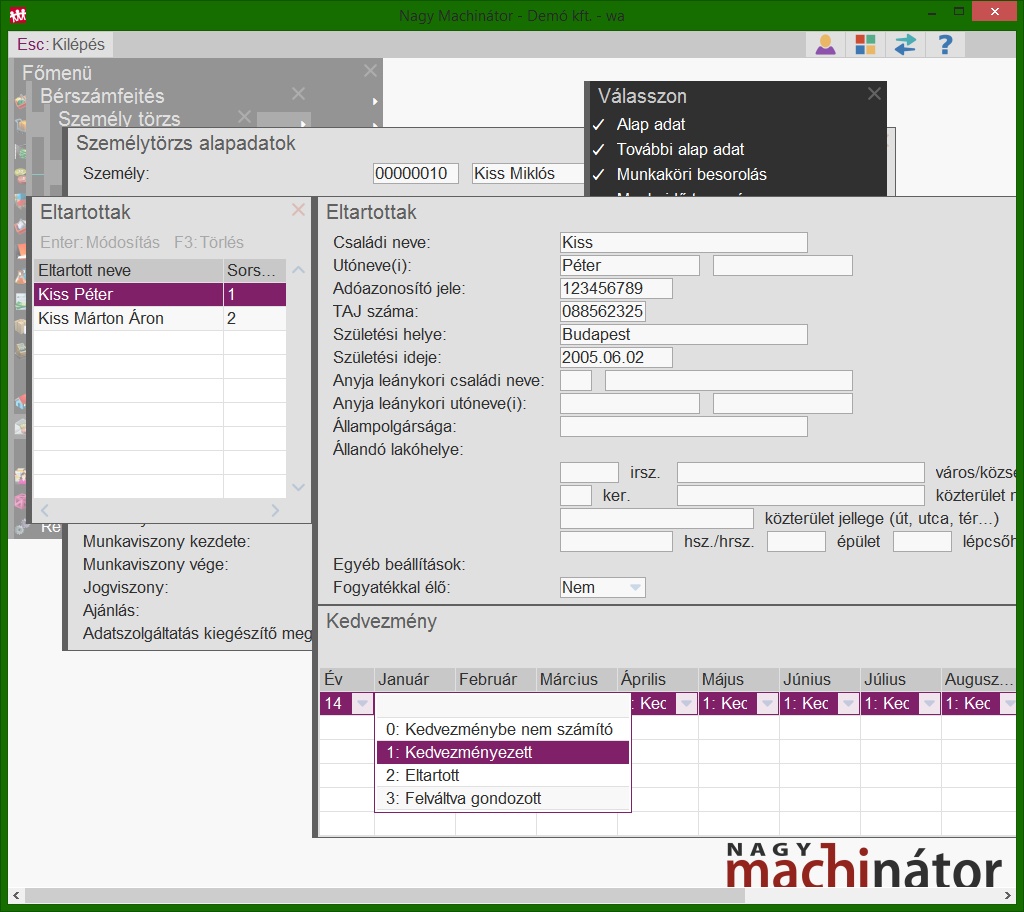Open the four colored squares module icon
1024x912 pixels.
(x=865, y=45)
